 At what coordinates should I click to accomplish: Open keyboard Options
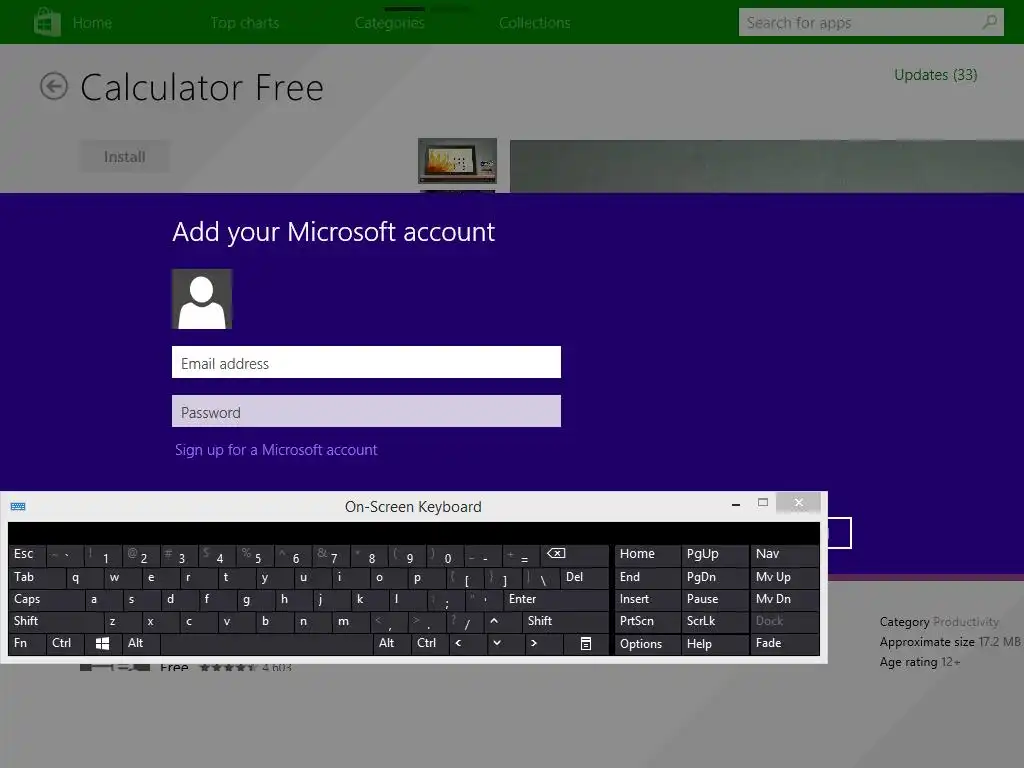647,644
